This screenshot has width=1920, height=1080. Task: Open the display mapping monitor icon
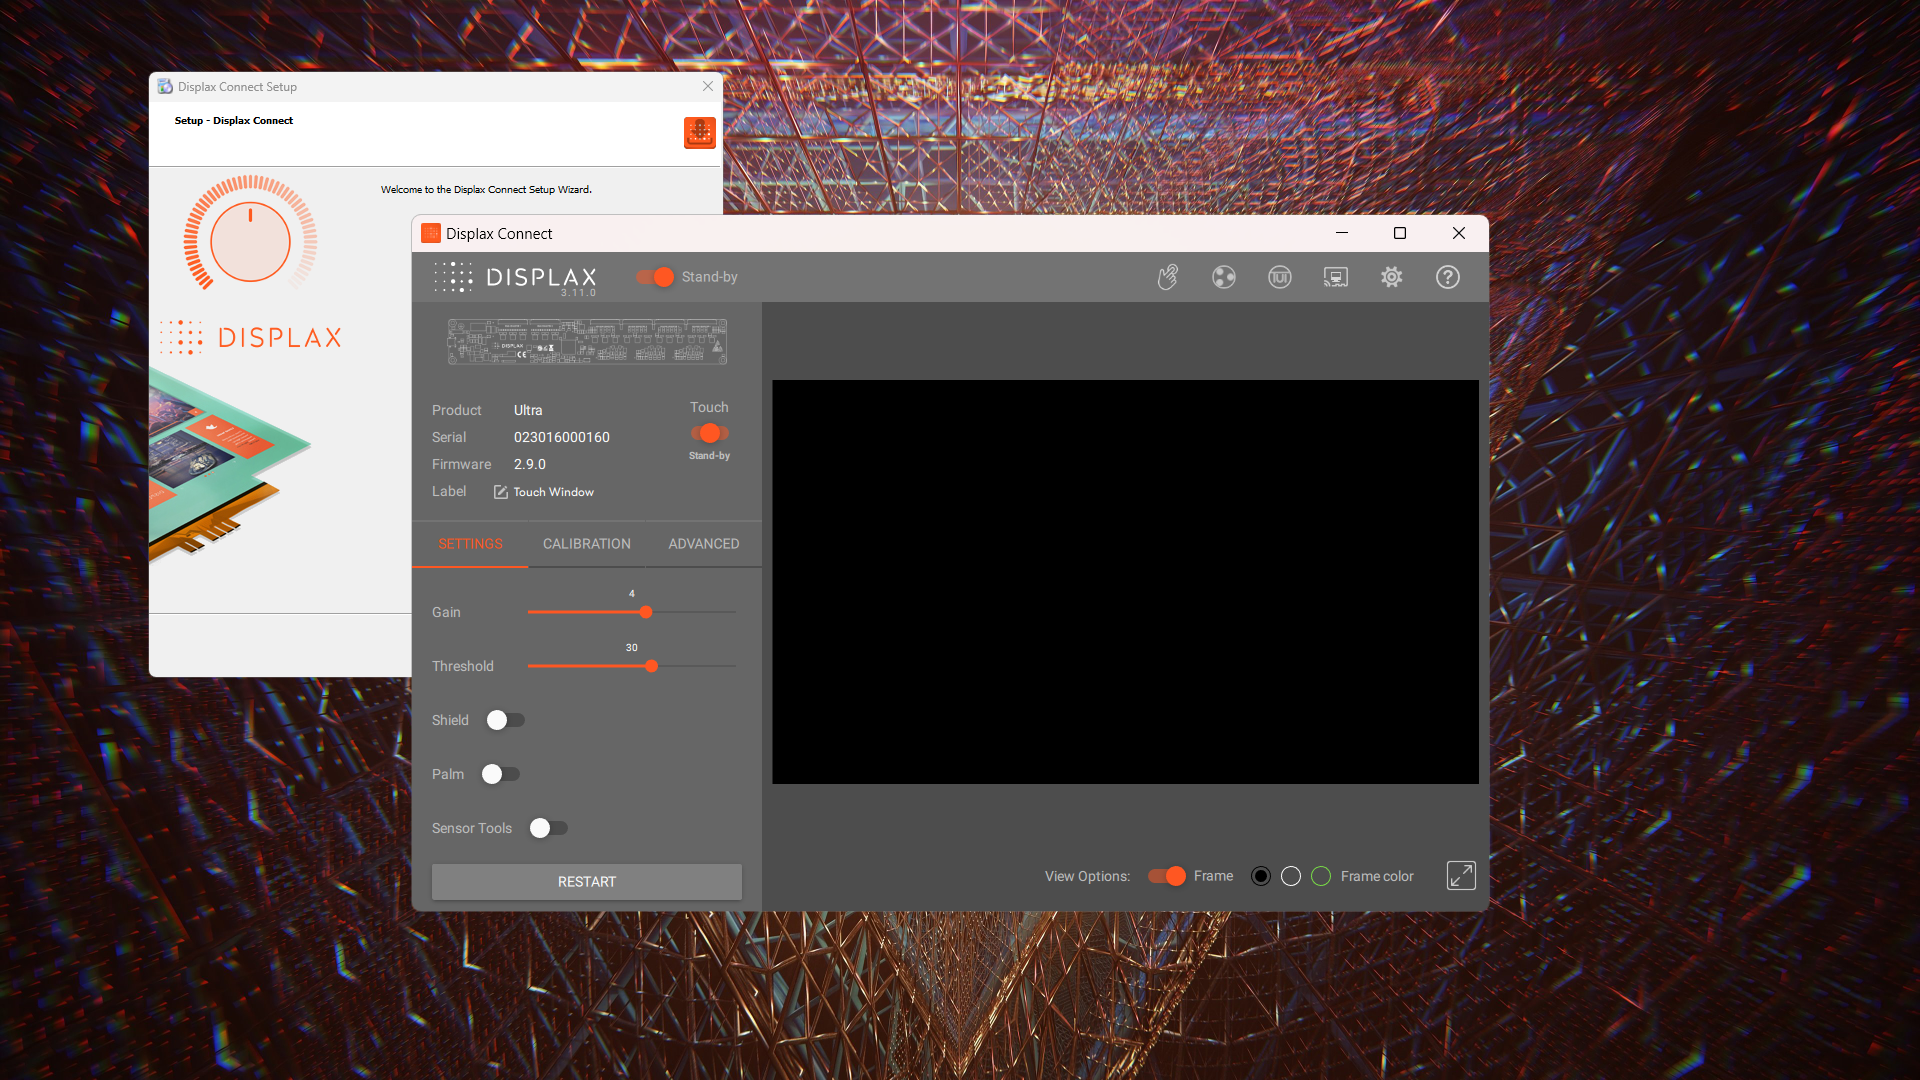(x=1335, y=277)
